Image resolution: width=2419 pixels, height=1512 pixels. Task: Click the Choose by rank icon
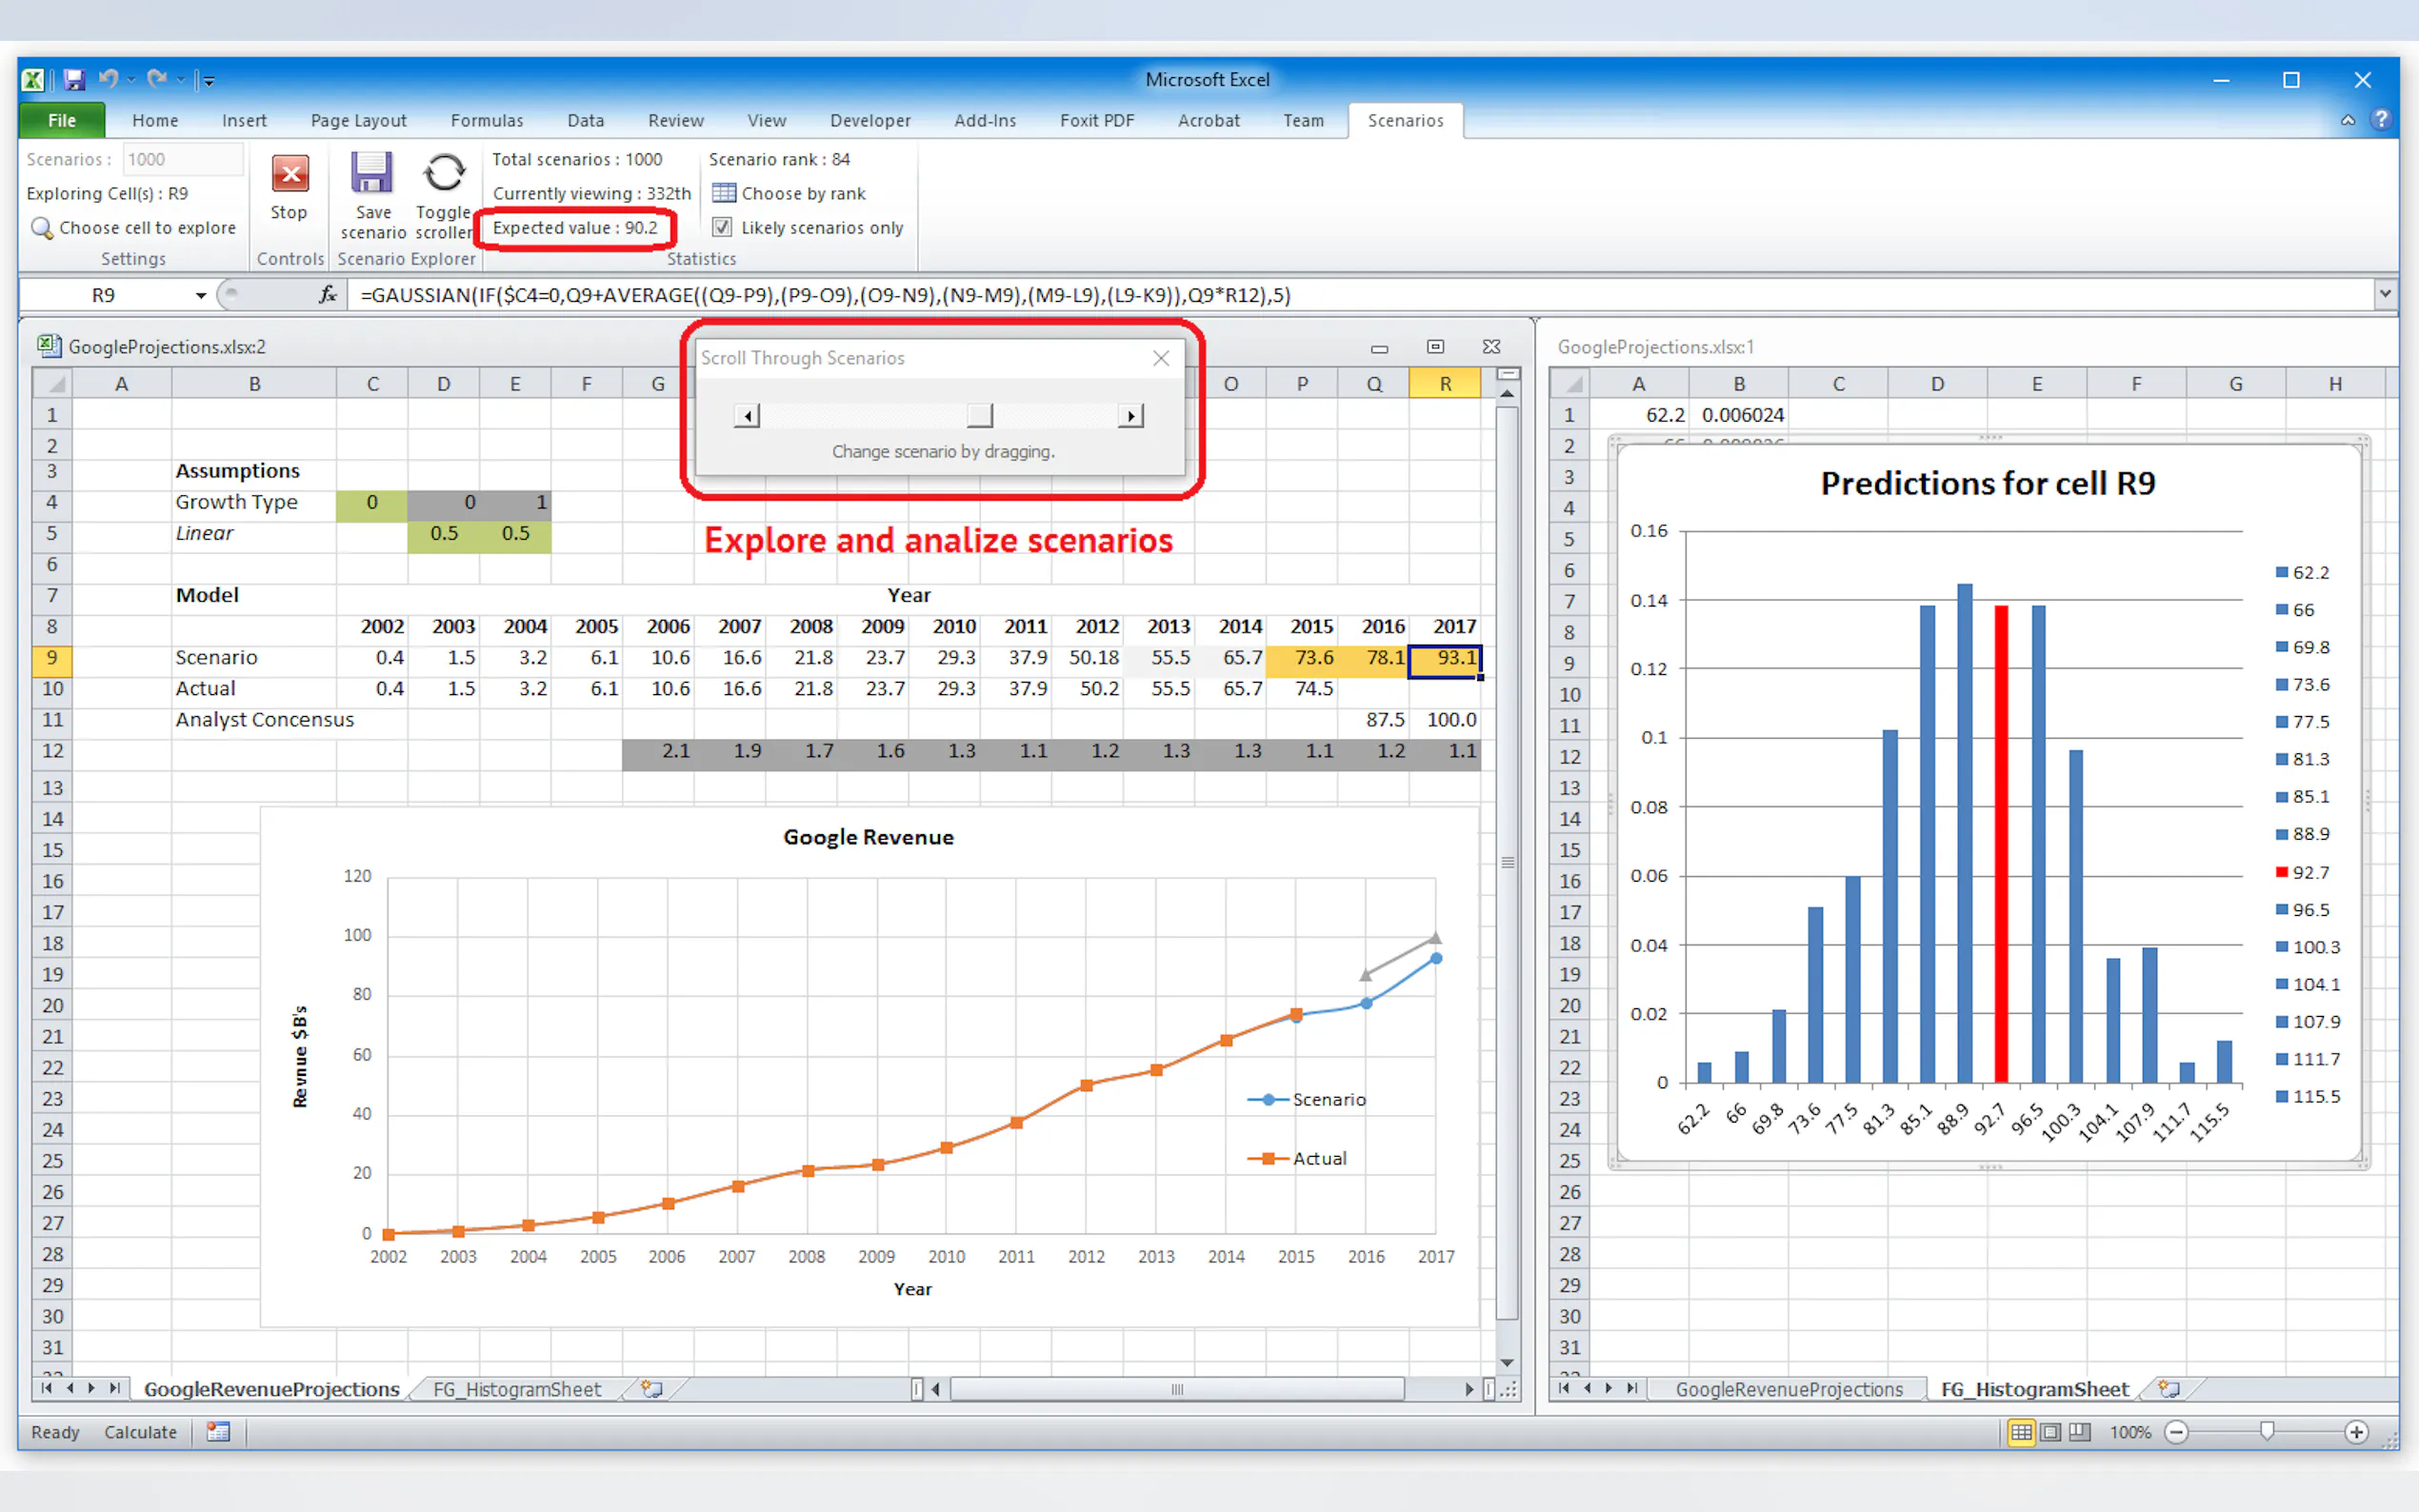click(724, 193)
